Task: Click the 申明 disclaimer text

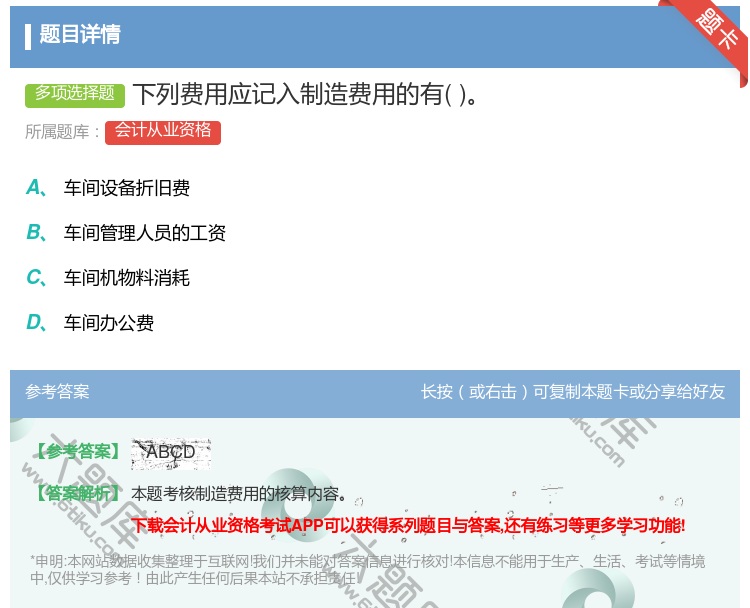Action: 367,569
